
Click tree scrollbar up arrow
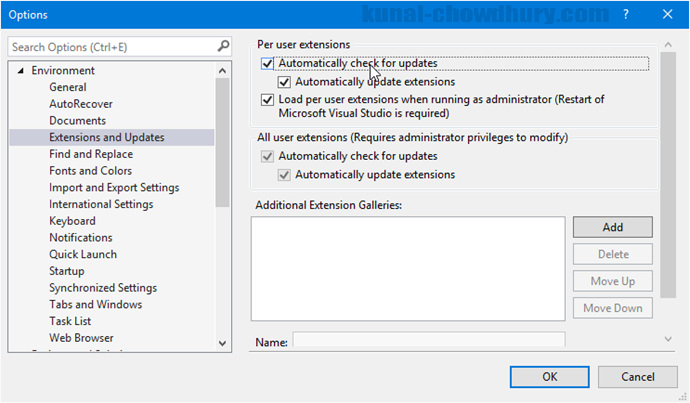pos(223,70)
